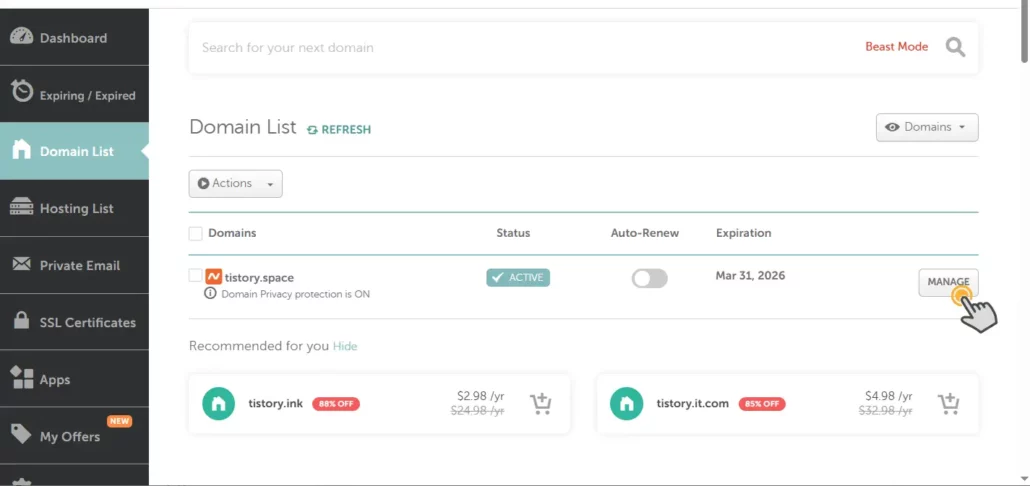1030x486 pixels.
Task: Click the MANAGE button for tistory.space
Action: pyautogui.click(x=948, y=282)
